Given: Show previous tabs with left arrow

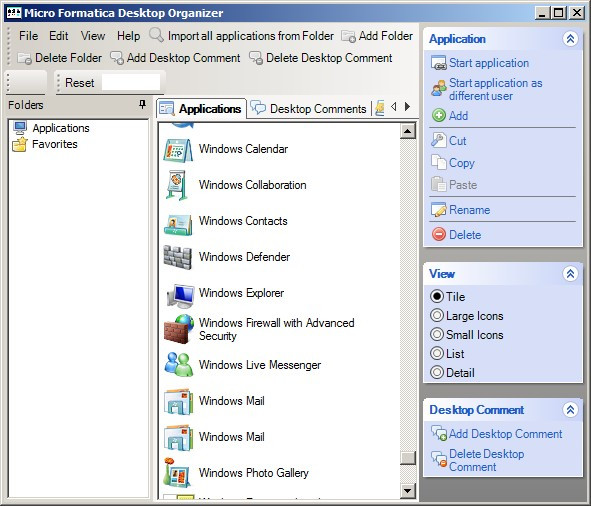Looking at the screenshot, I should click(393, 107).
